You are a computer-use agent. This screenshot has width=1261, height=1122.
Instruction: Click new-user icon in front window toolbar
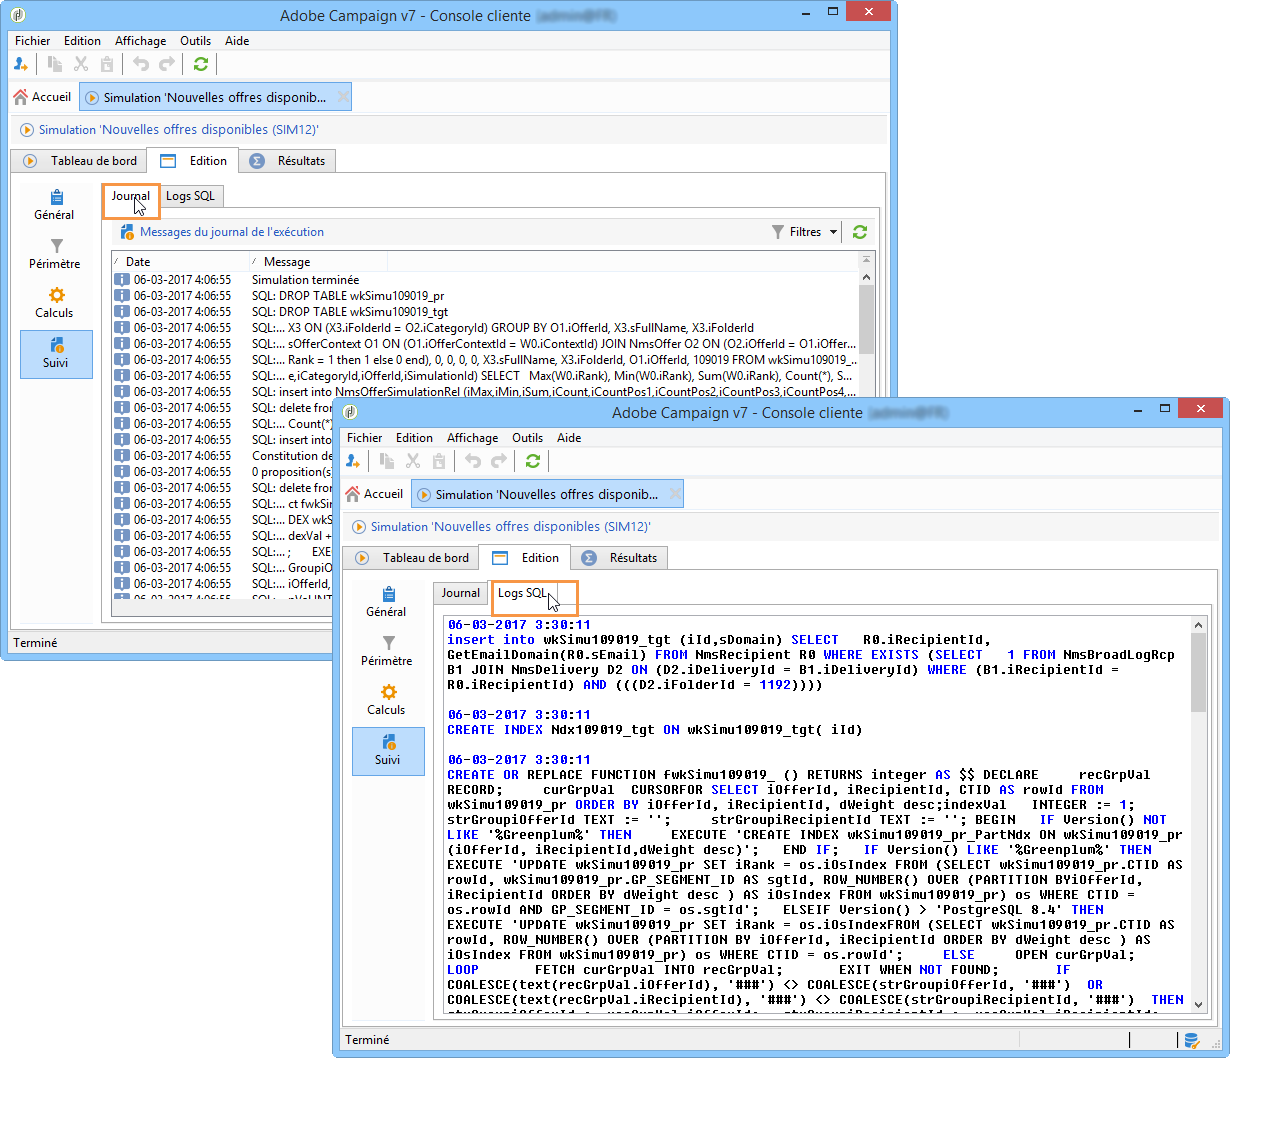click(x=353, y=461)
